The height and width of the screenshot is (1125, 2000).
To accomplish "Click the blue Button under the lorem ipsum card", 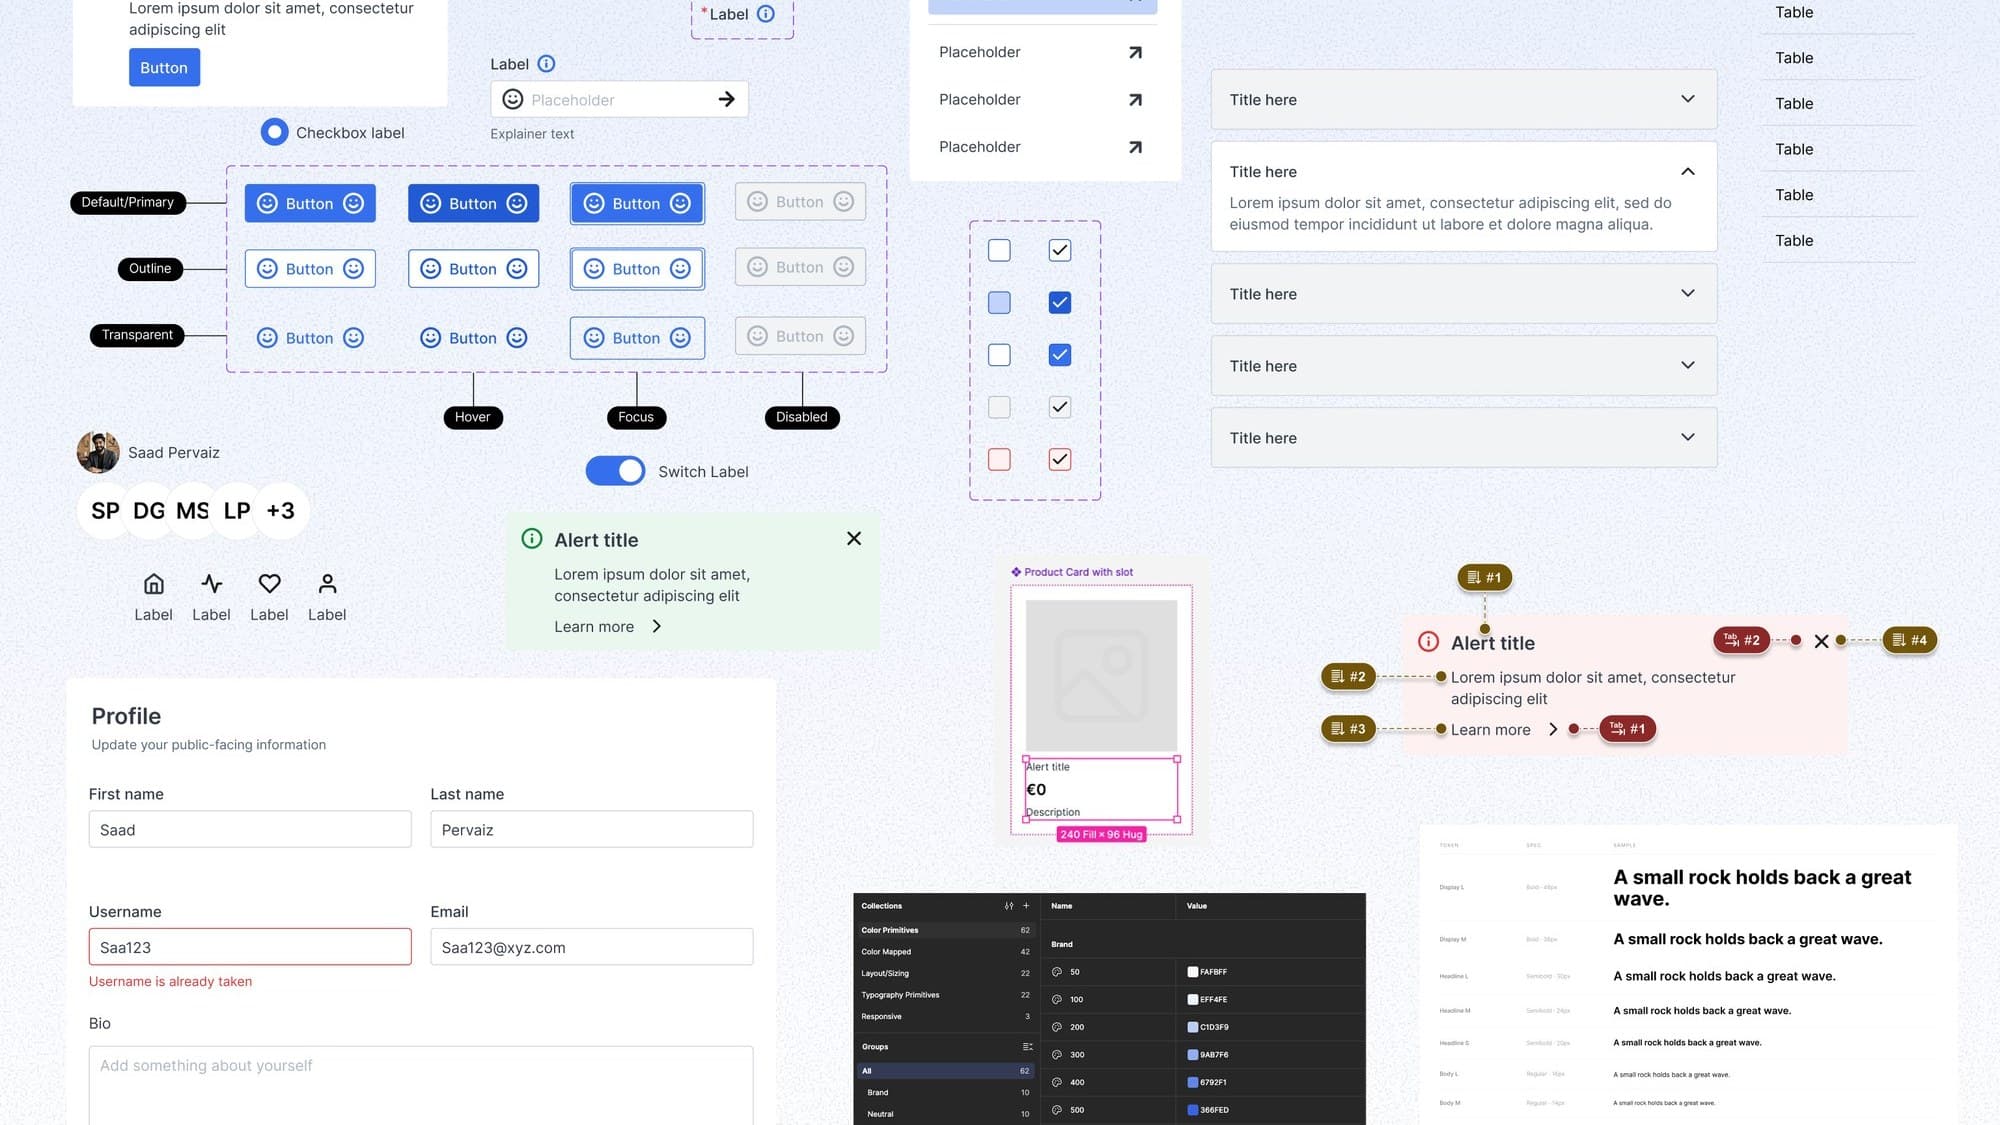I will (x=164, y=68).
